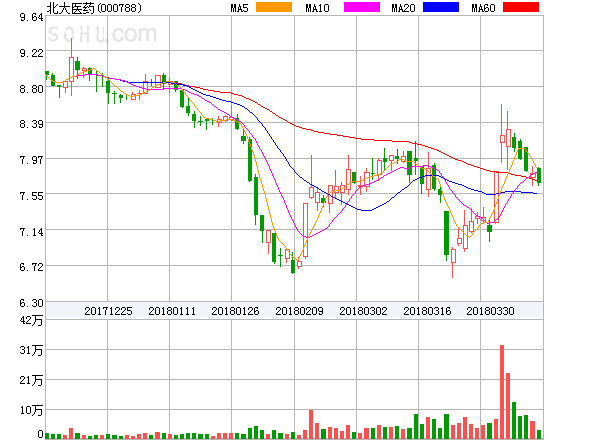Click the 8.80 price axis label
Viewport: 600px width, 440px height.
(31, 89)
